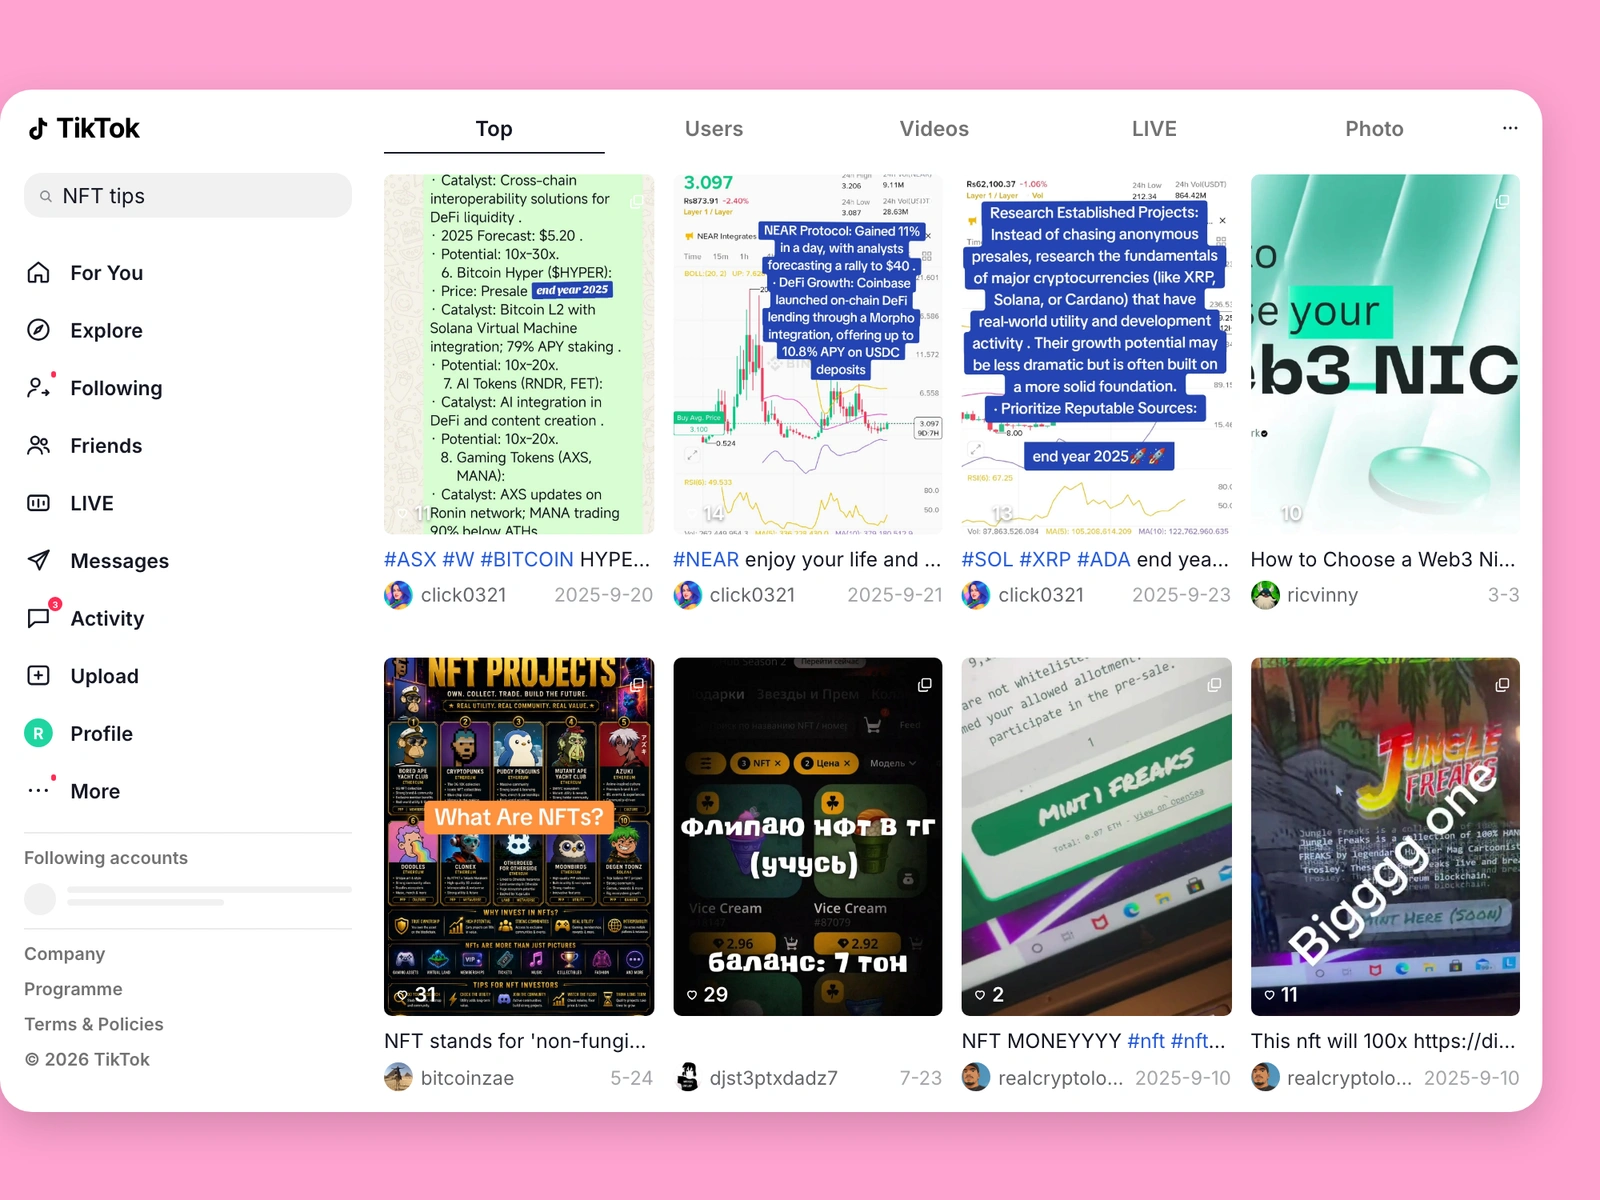Switch to the Users tab

coord(714,129)
